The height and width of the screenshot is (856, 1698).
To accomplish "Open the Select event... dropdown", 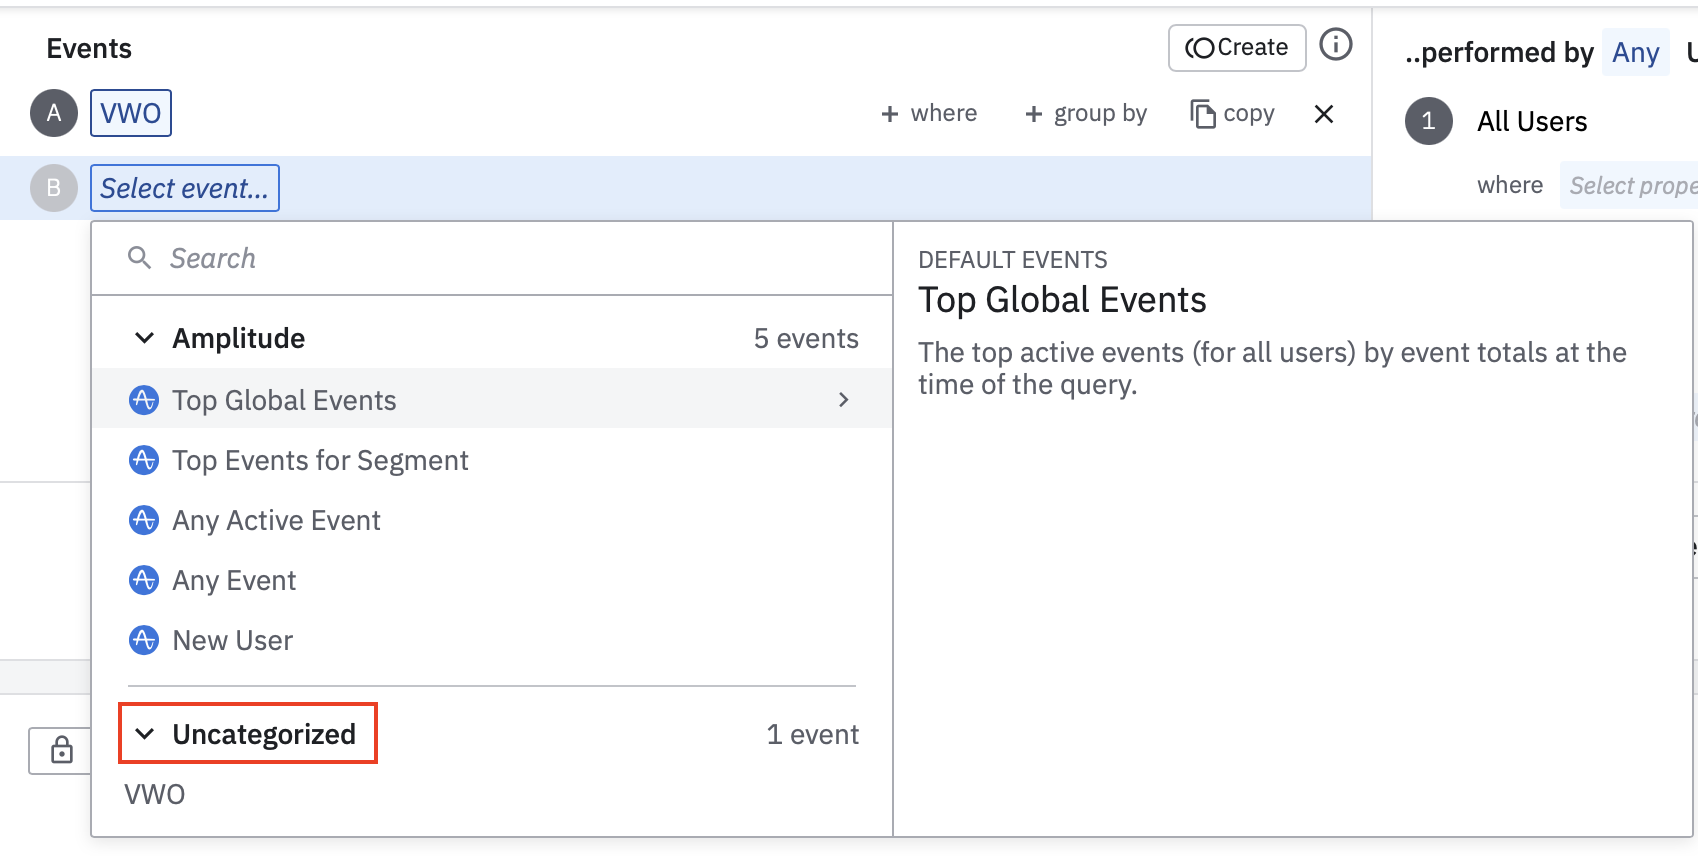I will click(185, 188).
